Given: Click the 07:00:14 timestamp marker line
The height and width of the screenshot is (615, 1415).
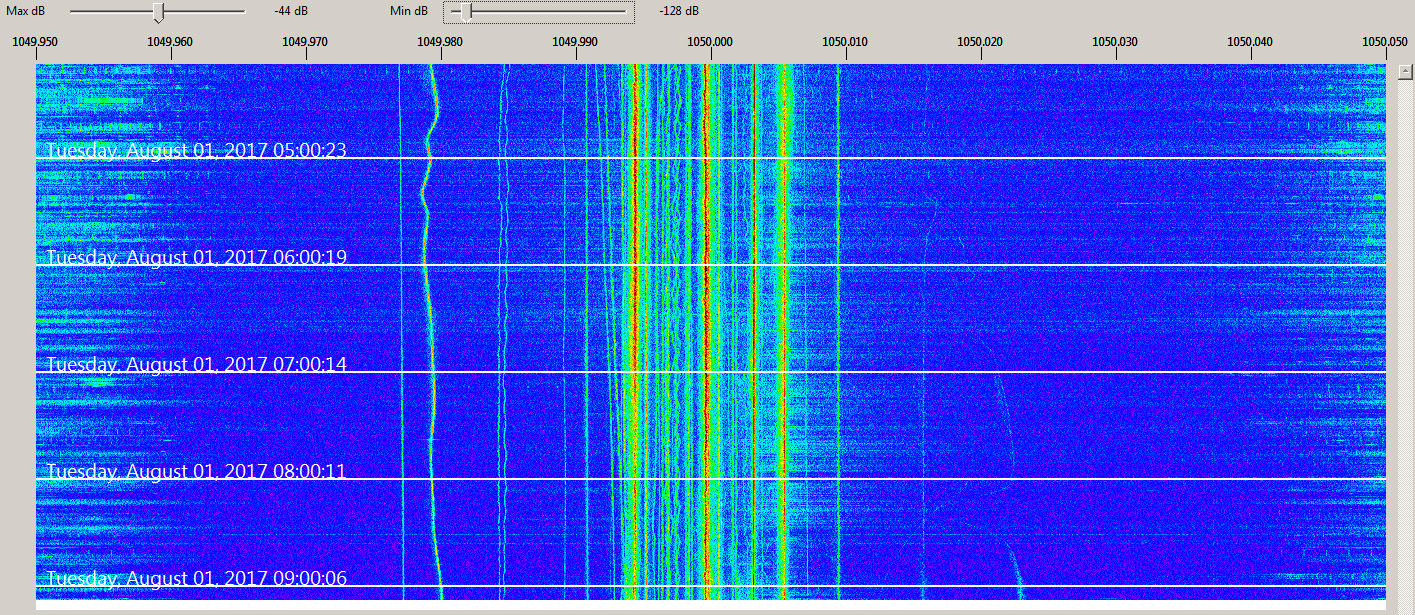Looking at the screenshot, I should click(711, 372).
